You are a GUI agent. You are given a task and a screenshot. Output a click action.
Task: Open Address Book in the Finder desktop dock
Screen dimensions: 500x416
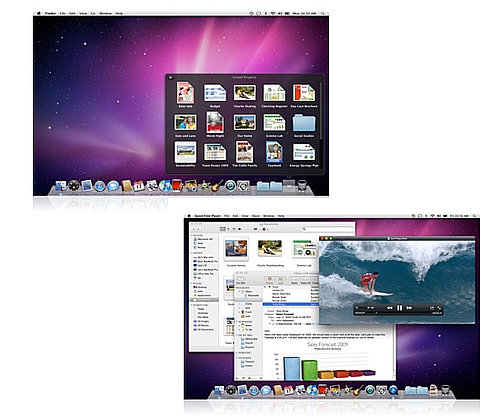coord(126,186)
